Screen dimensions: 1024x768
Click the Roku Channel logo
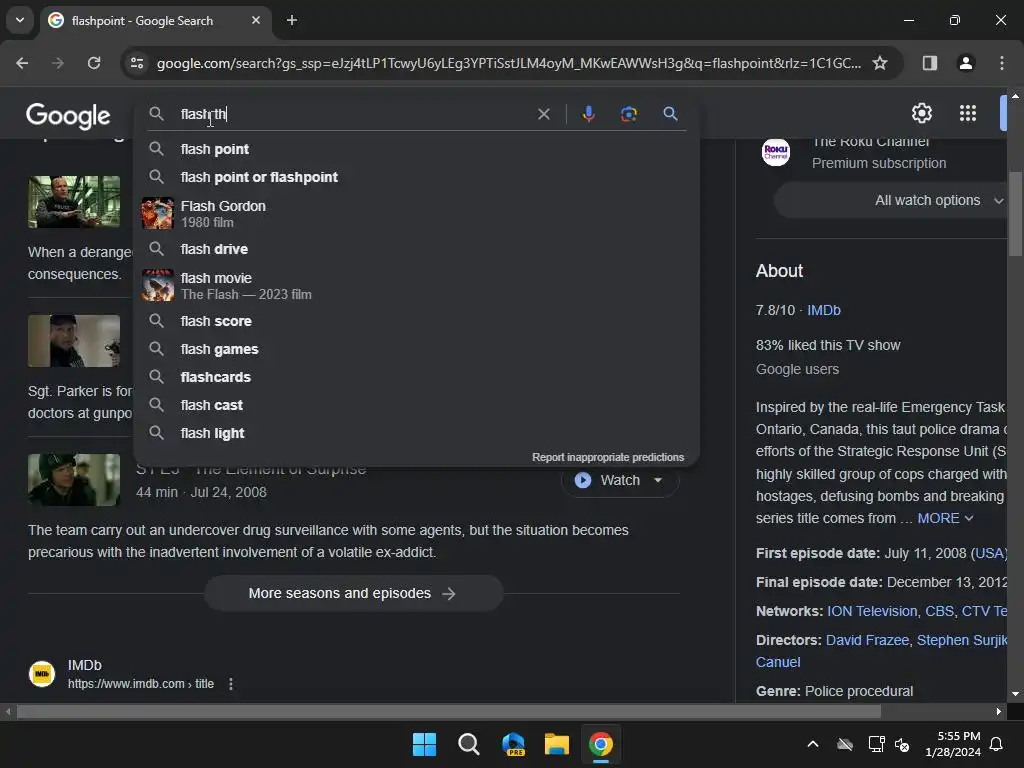pos(776,152)
